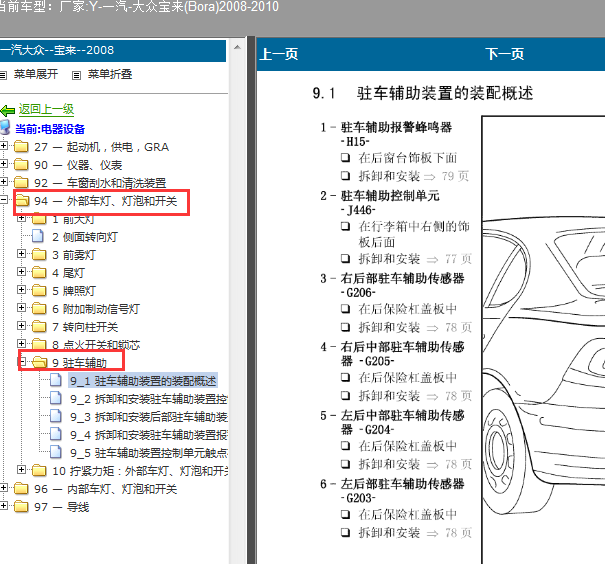Open 9_4 拆卸和安装驻车辅助装置报 entry
The width and height of the screenshot is (605, 564).
click(x=149, y=435)
